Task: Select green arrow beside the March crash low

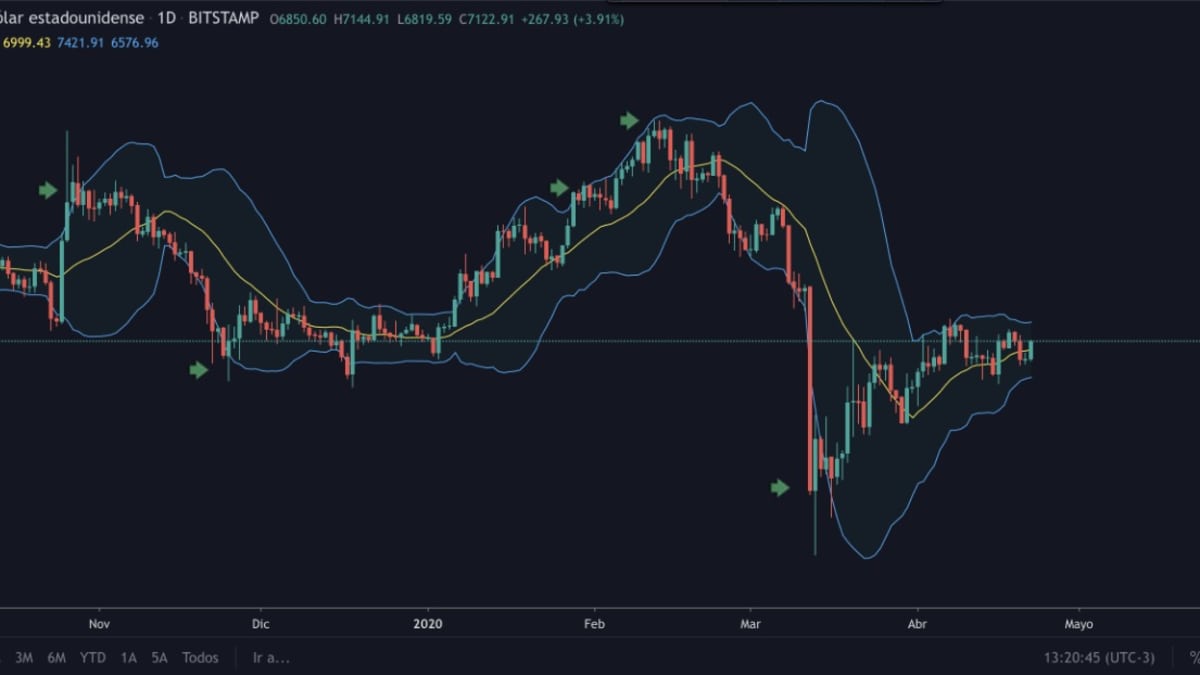Action: tap(780, 487)
